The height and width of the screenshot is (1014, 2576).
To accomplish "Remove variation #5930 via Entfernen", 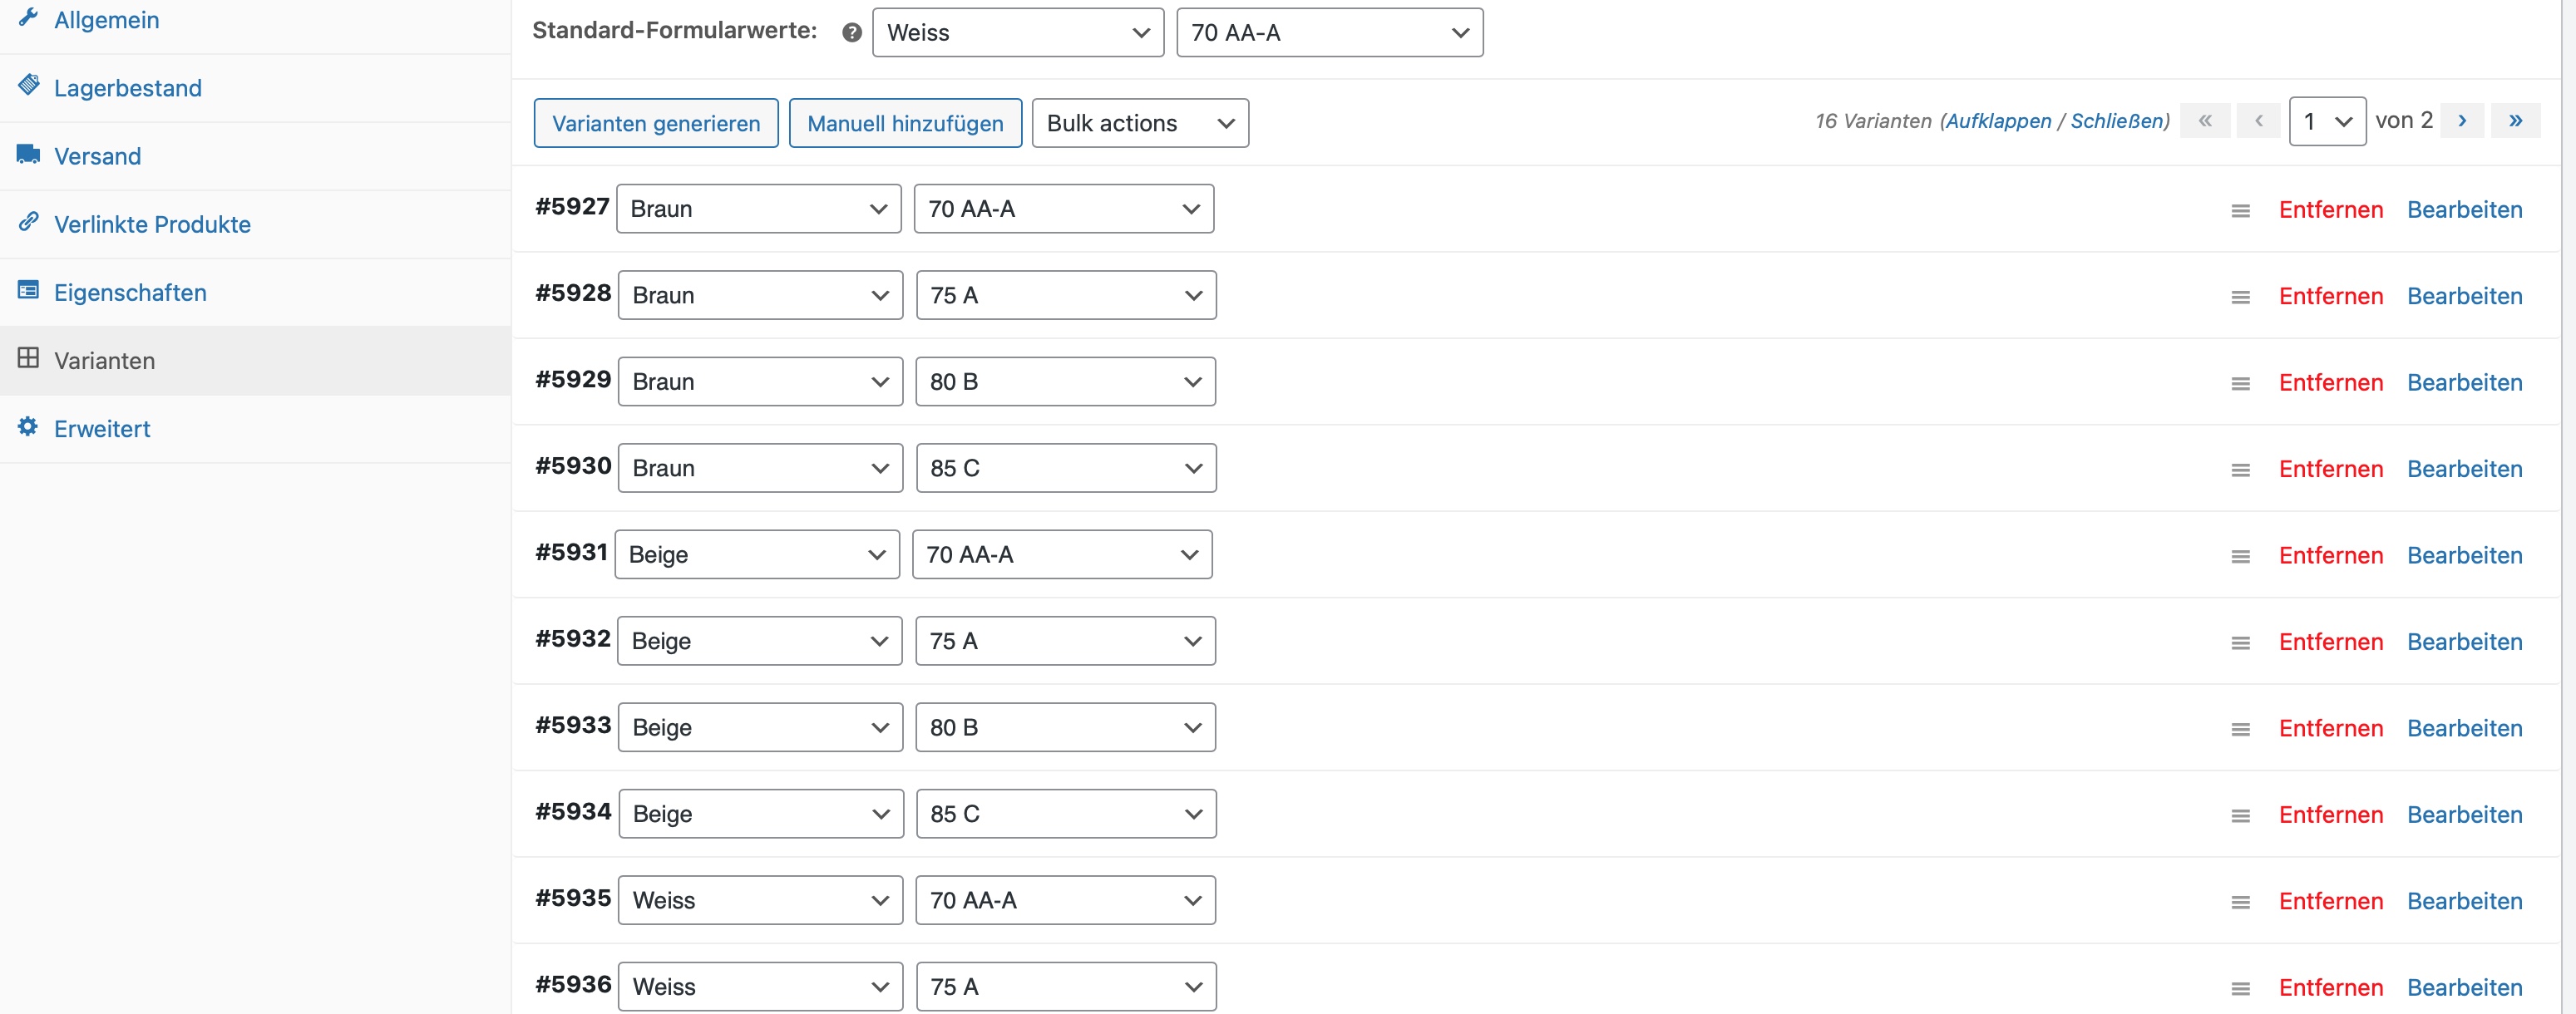I will pos(2330,469).
